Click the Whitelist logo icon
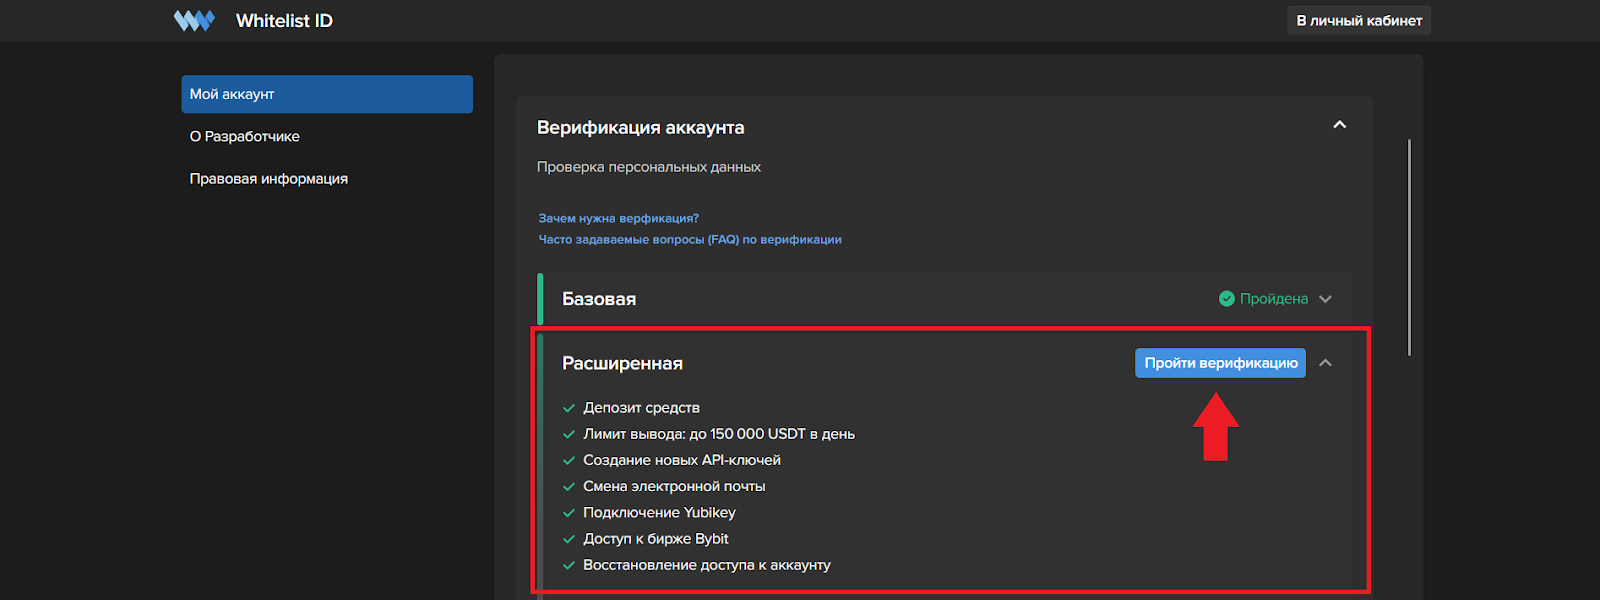 click(x=194, y=21)
